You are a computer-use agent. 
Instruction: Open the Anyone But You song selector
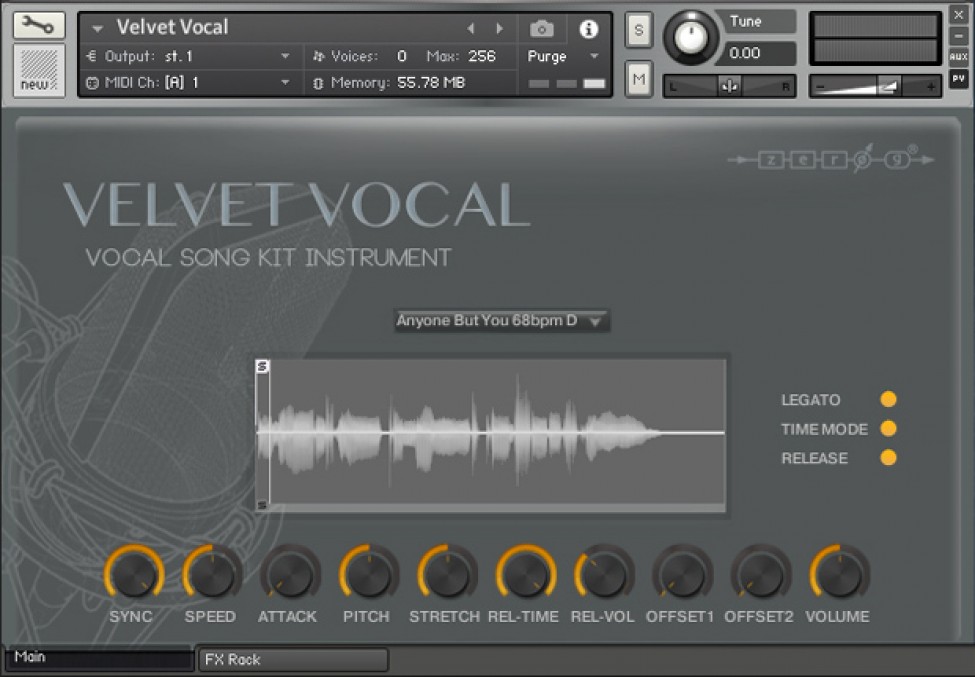[x=500, y=320]
